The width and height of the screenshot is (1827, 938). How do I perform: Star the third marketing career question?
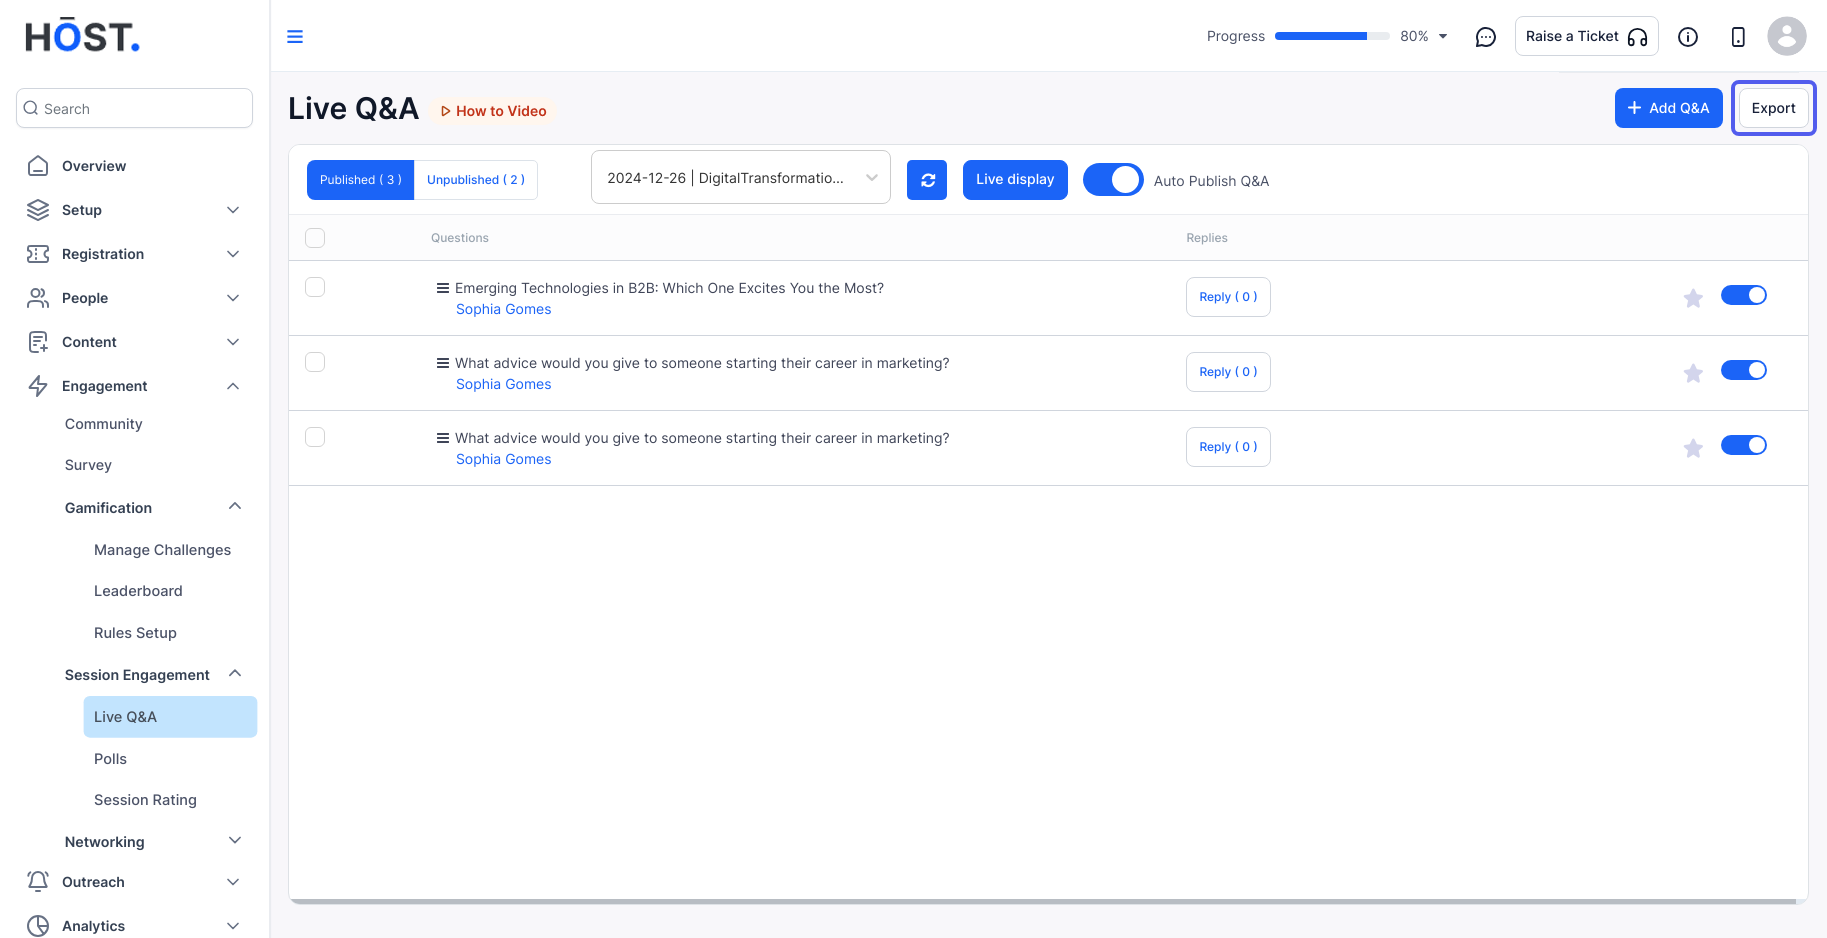click(1693, 448)
